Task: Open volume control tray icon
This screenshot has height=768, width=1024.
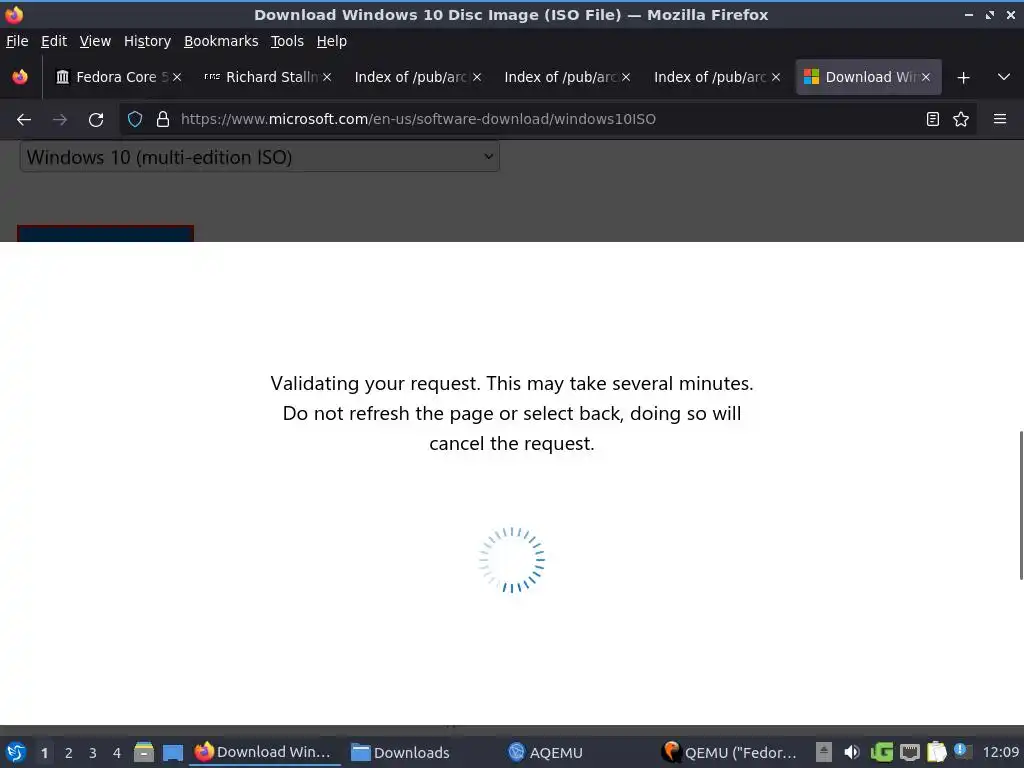Action: pyautogui.click(x=852, y=752)
